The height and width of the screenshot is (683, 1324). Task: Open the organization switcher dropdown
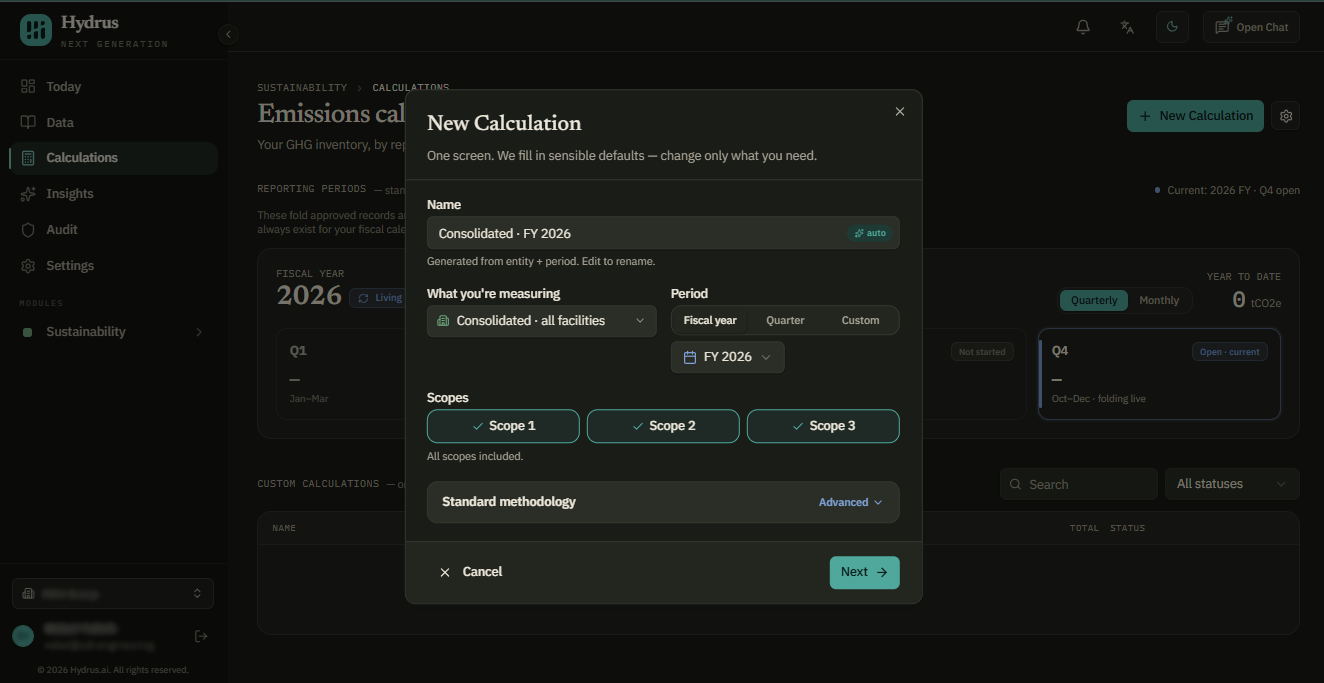point(113,594)
